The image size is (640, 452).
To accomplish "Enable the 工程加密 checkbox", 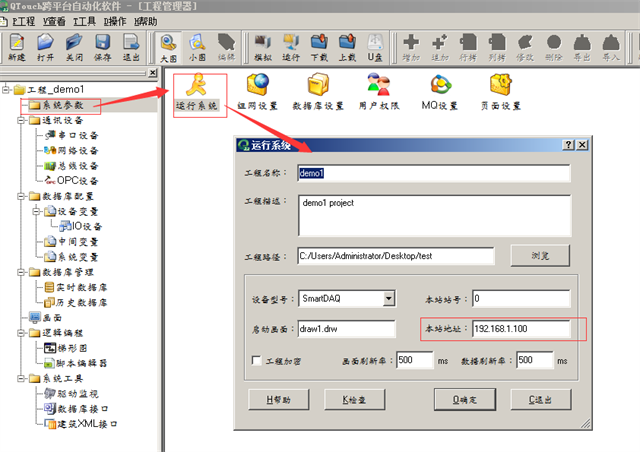I will pos(255,360).
